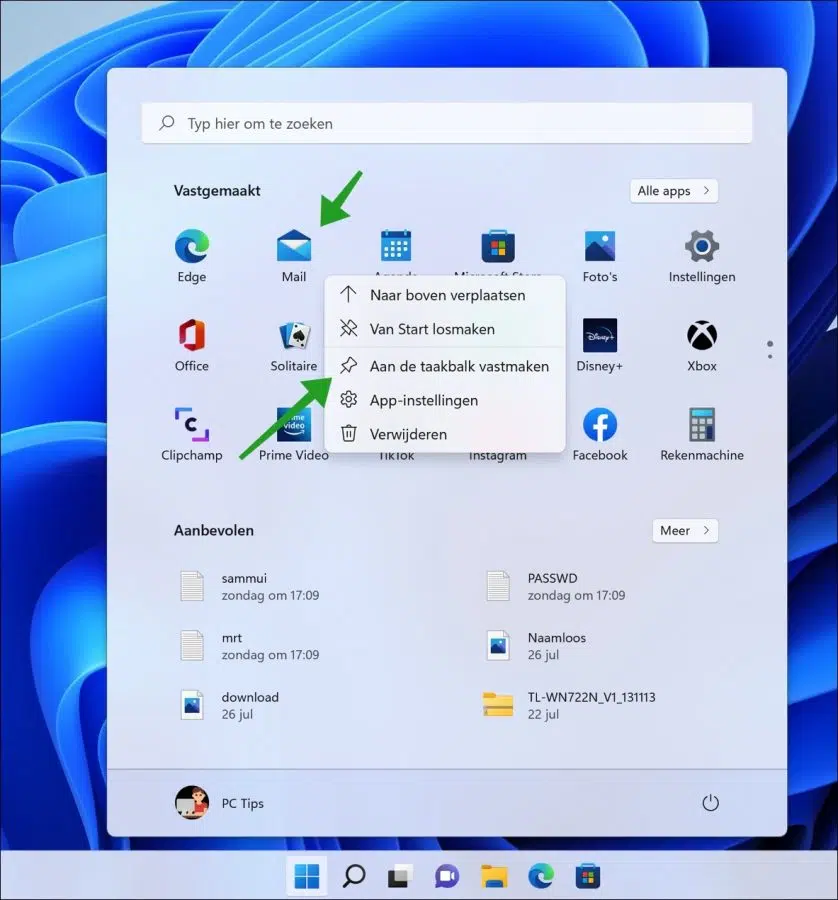Select Verwijderen in the context menu
Viewport: 838px width, 900px height.
(445, 434)
